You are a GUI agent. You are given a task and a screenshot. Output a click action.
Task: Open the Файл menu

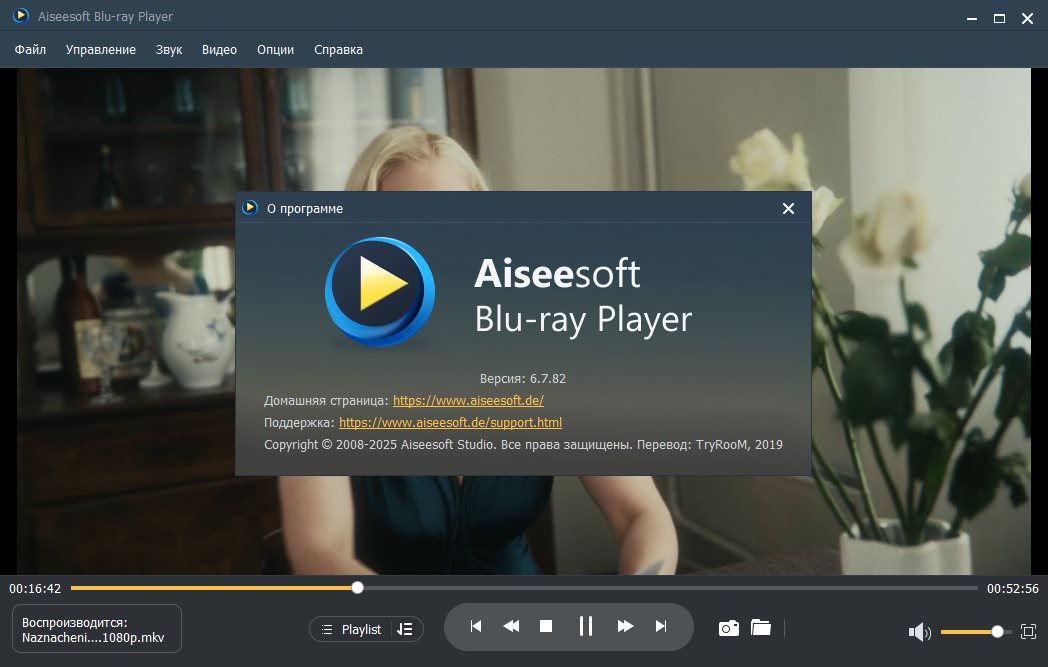tap(30, 50)
